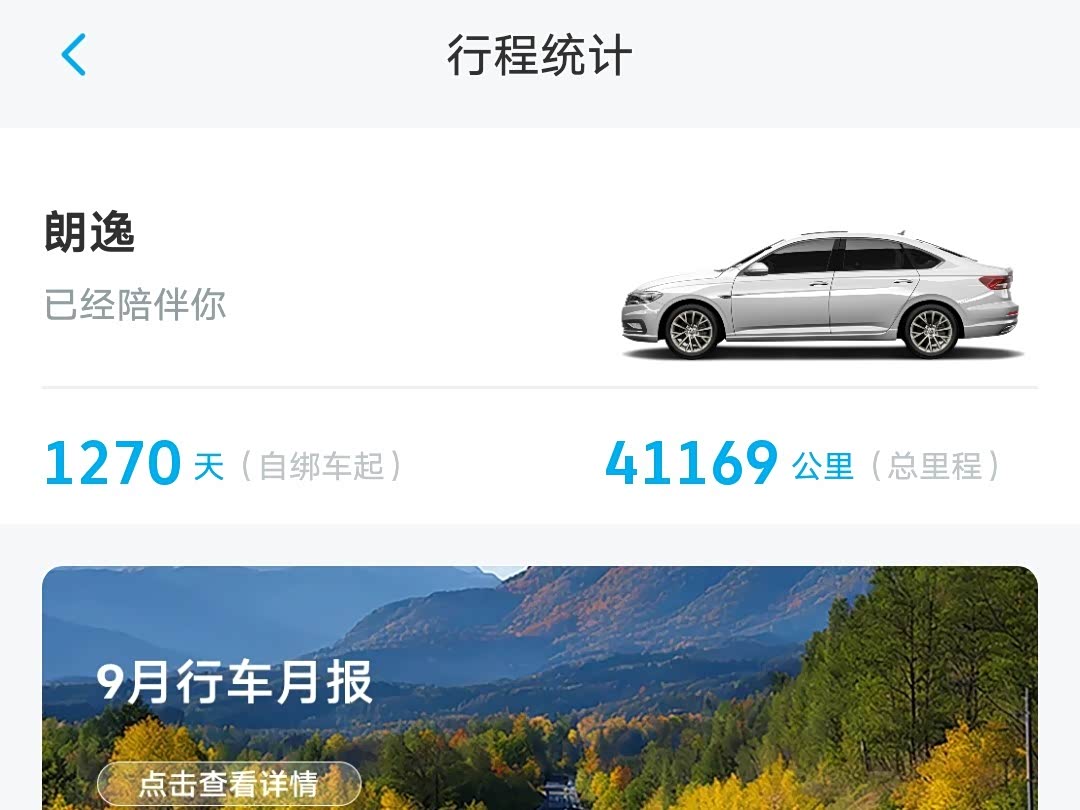
Task: Select the 朗逸 vehicle name
Action: pos(90,231)
